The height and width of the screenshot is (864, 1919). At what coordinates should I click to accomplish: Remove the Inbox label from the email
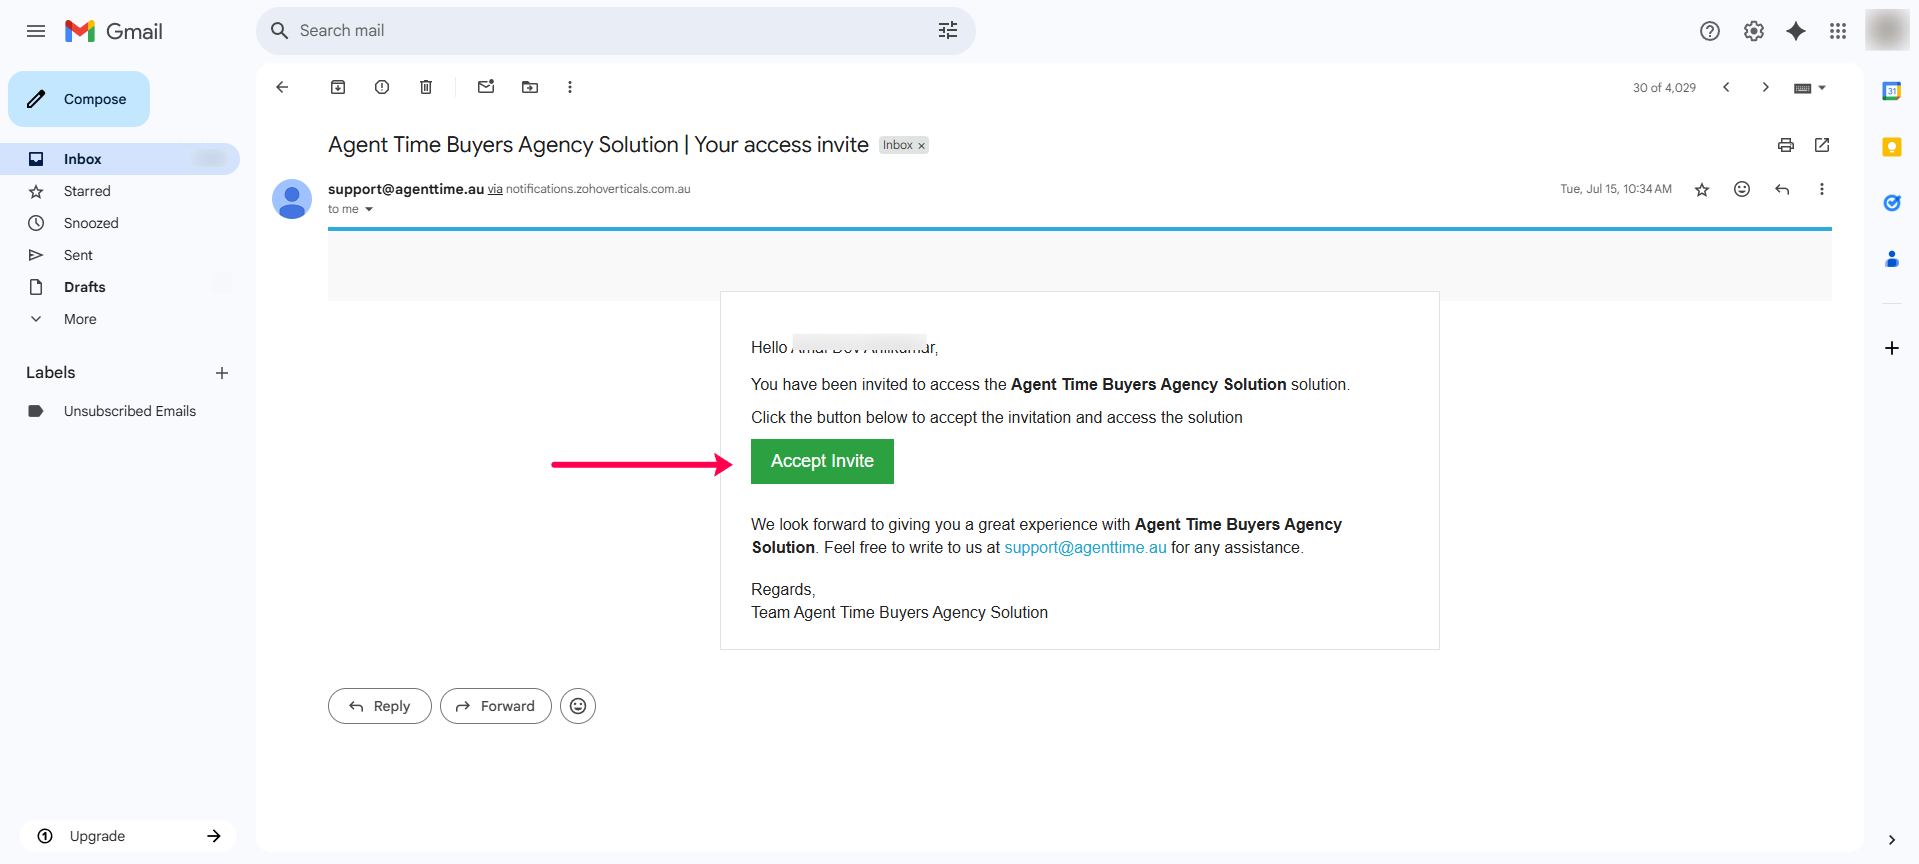[x=921, y=146]
